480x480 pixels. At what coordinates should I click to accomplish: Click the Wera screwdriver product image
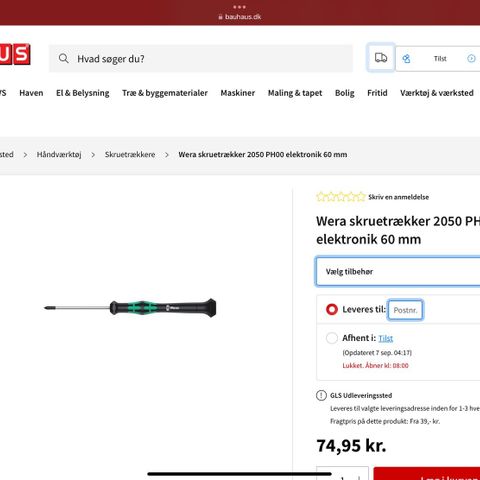130,307
